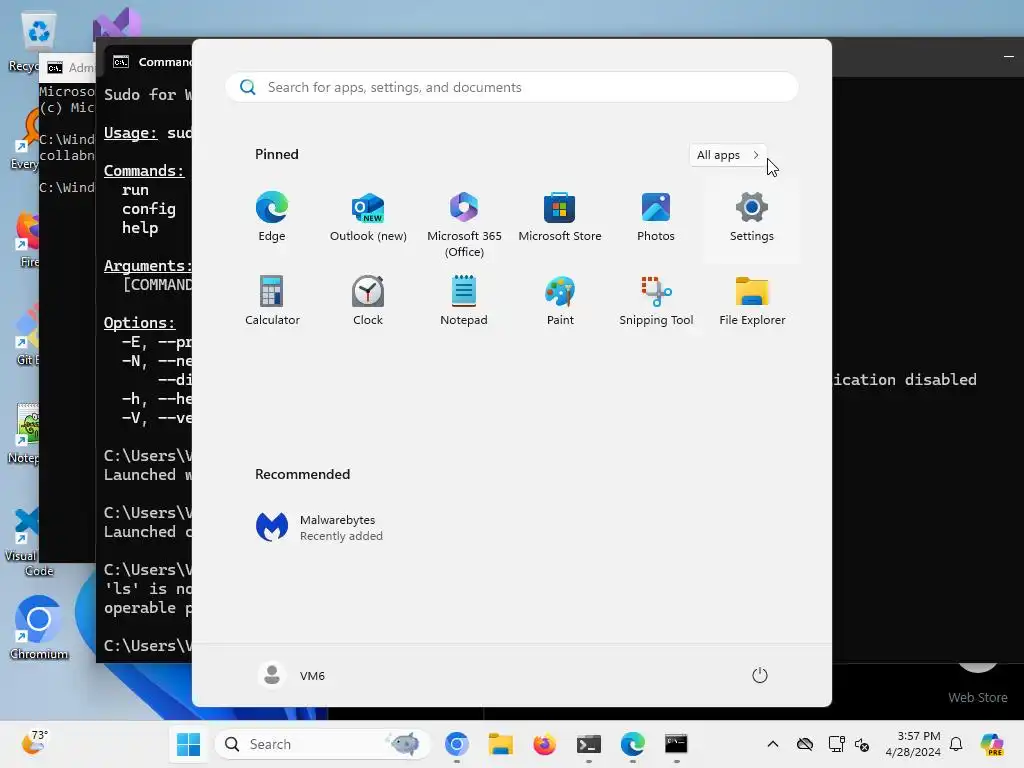Open notifications bell icon
The width and height of the screenshot is (1024, 768).
(956, 744)
